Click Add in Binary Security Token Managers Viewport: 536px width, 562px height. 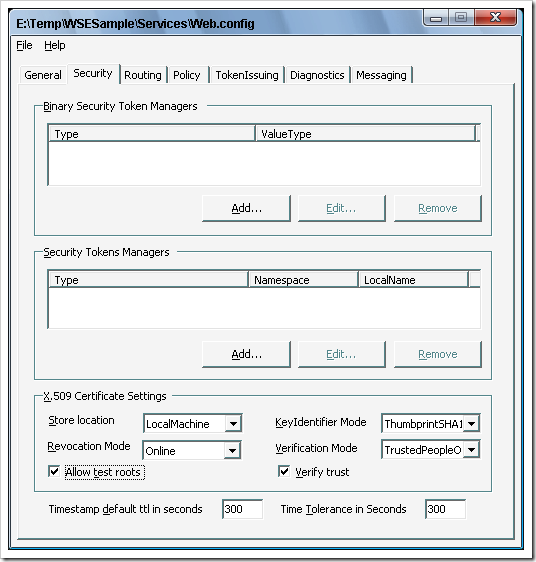pyautogui.click(x=246, y=208)
